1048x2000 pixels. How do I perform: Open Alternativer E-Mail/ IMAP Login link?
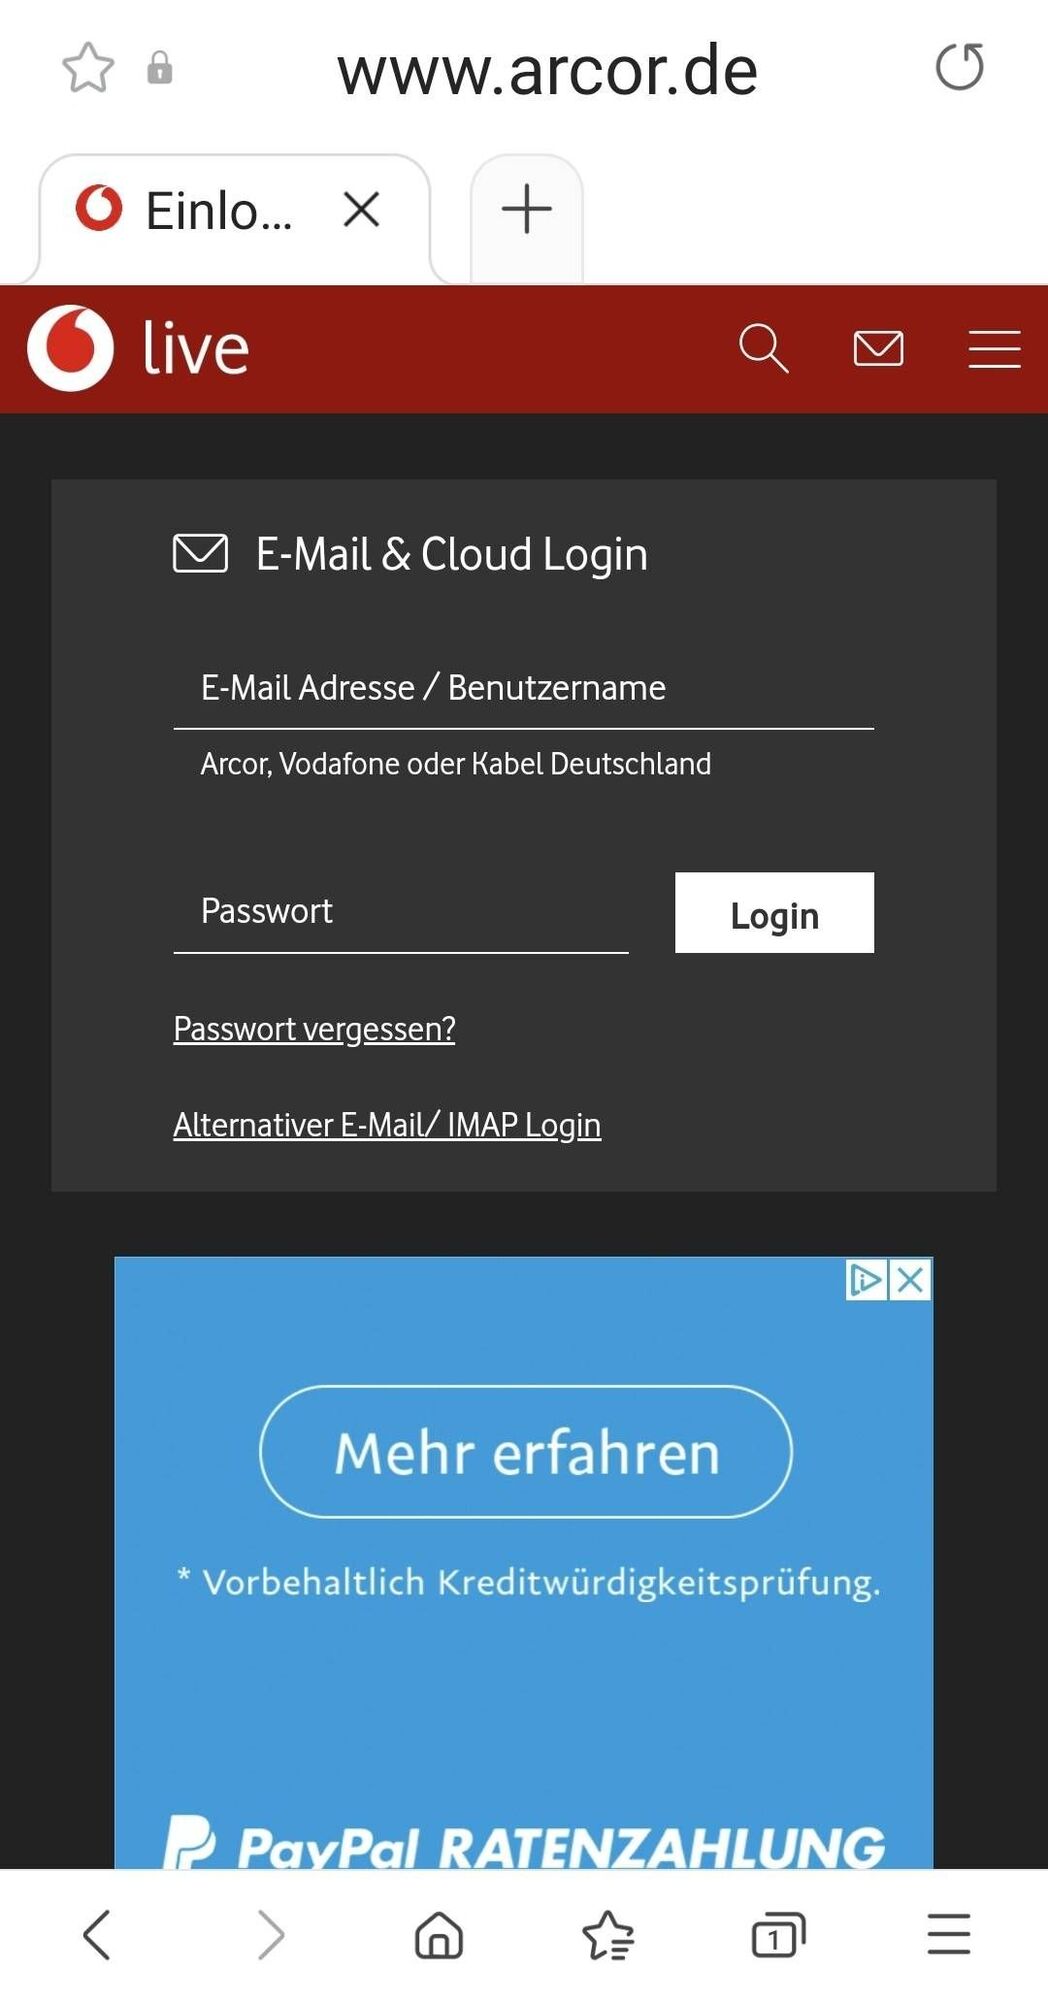pyautogui.click(x=387, y=1125)
